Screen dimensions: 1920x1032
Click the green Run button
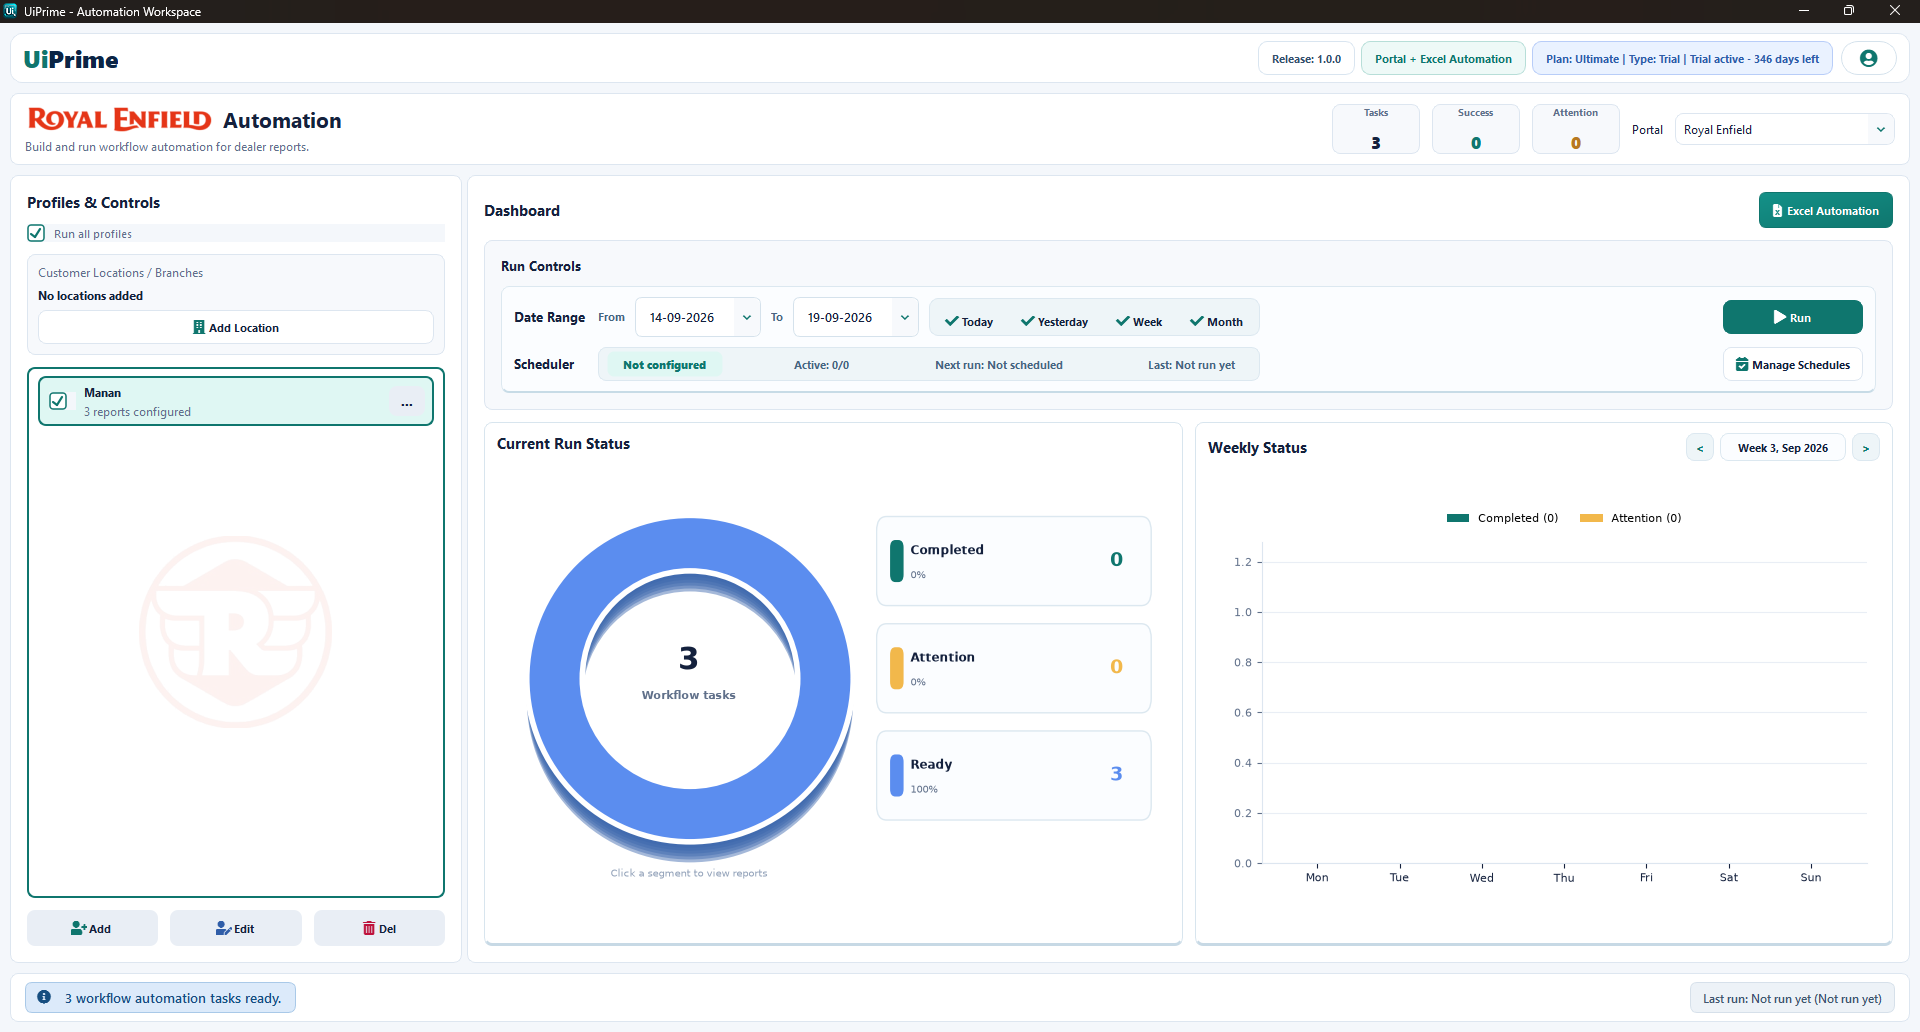[1792, 317]
